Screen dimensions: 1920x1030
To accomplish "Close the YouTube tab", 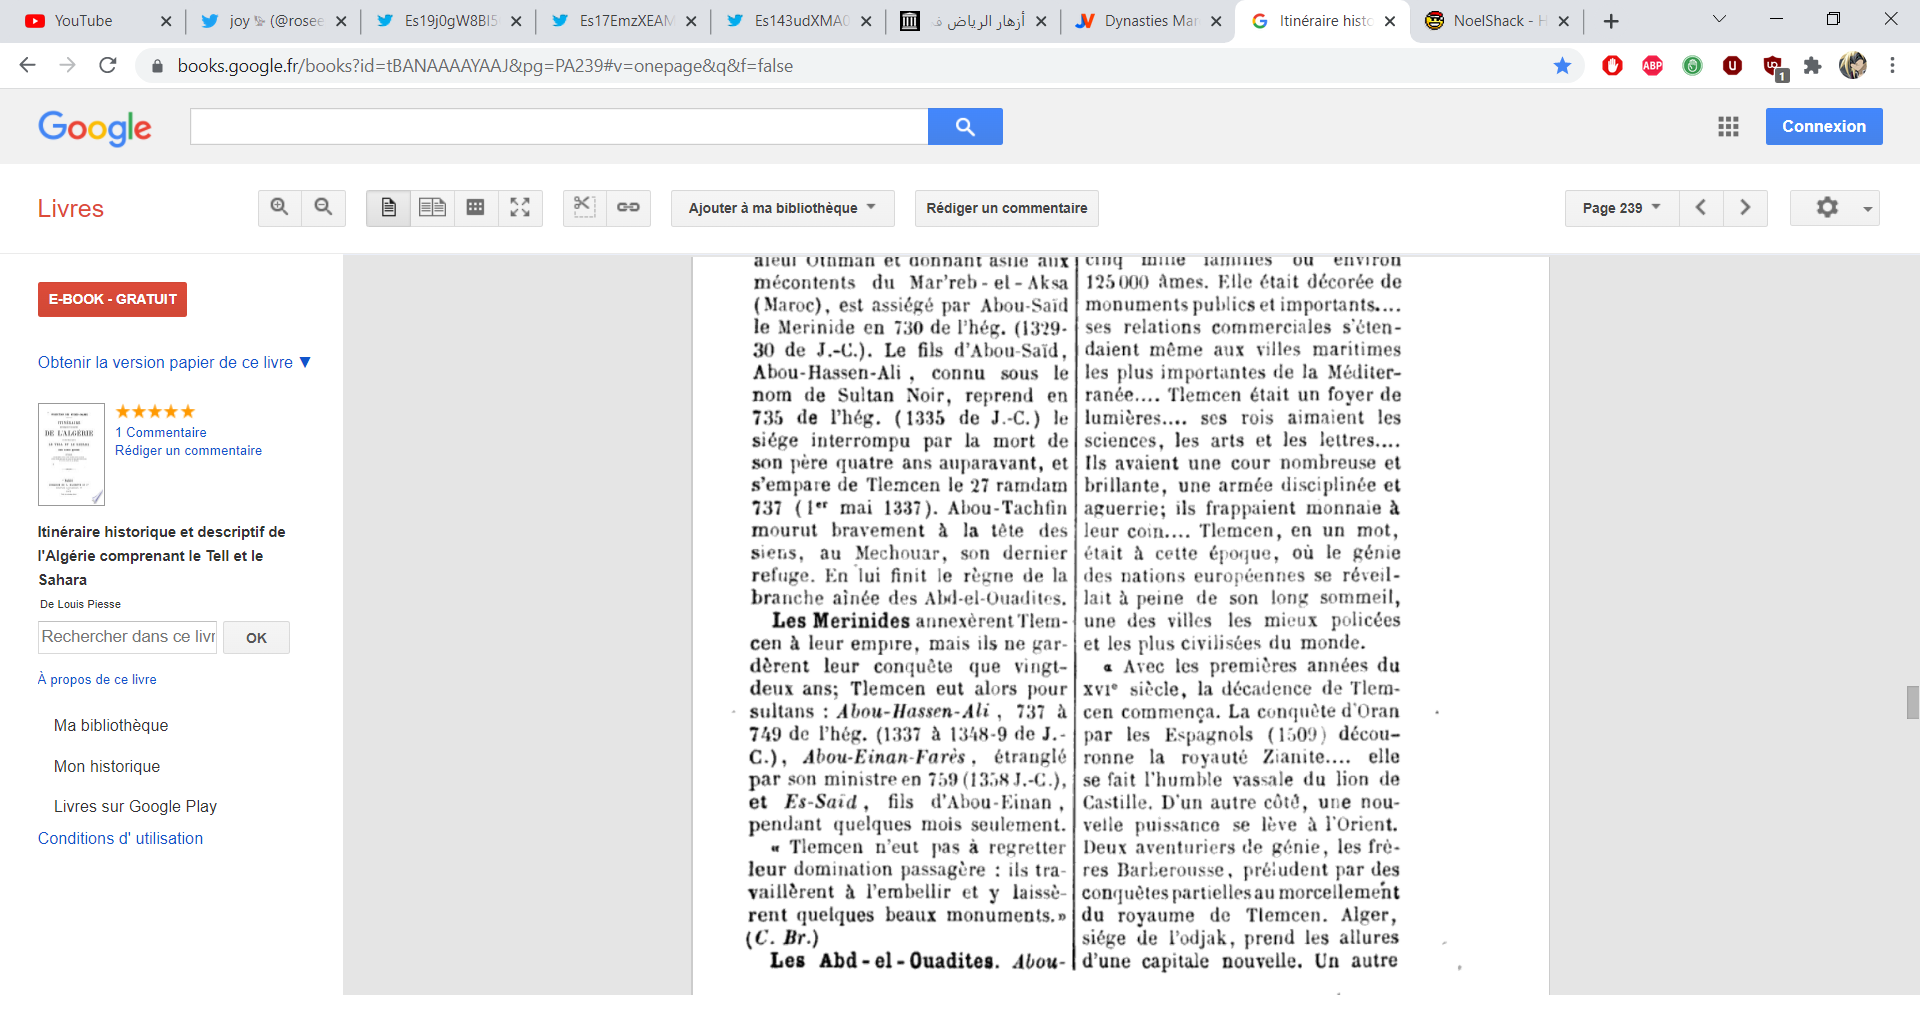I will pyautogui.click(x=166, y=21).
